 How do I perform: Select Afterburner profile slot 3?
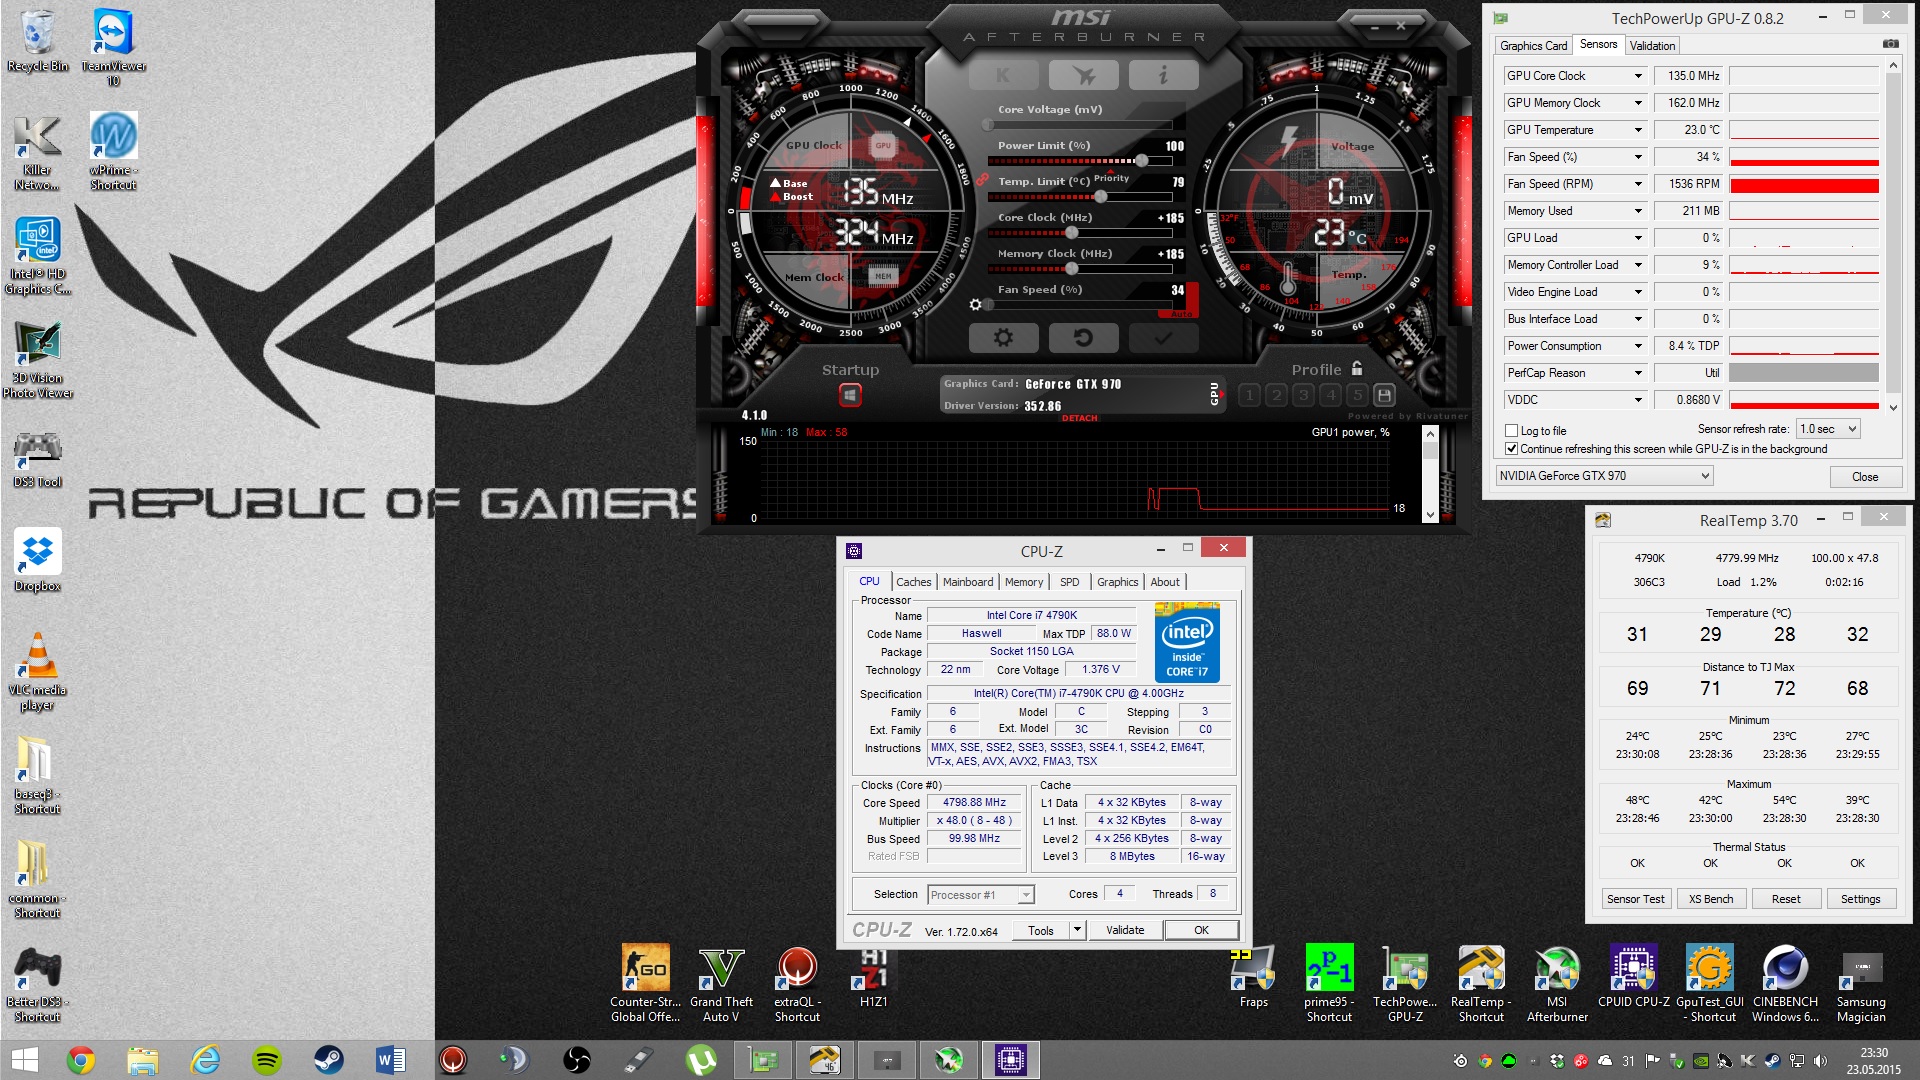click(1303, 395)
